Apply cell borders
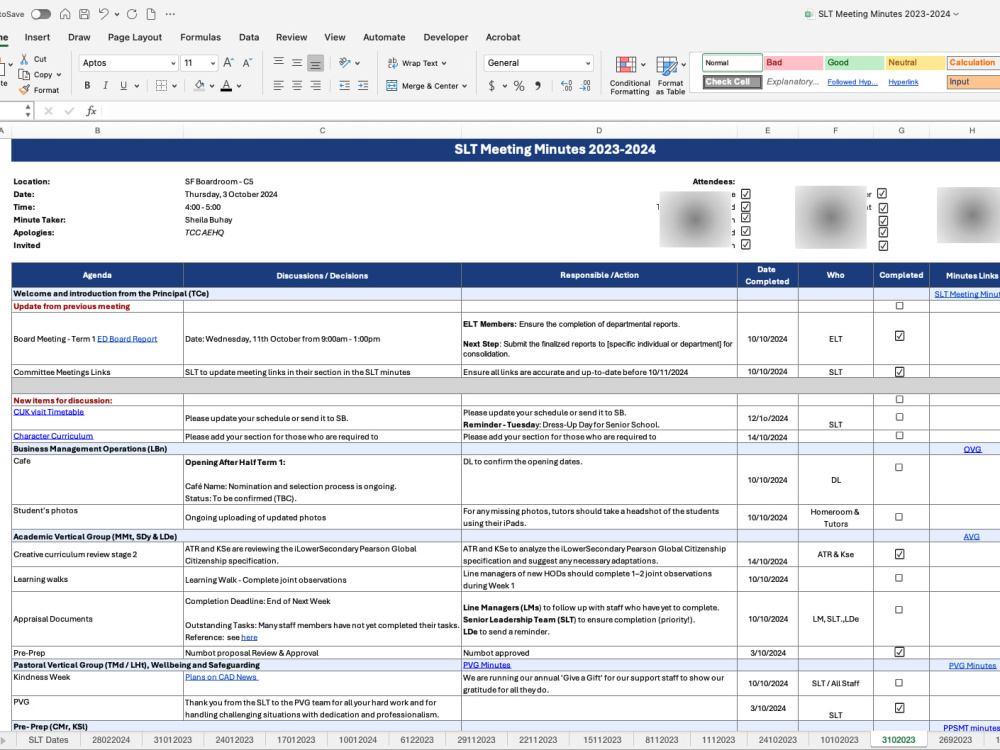This screenshot has width=1000, height=750. [161, 85]
